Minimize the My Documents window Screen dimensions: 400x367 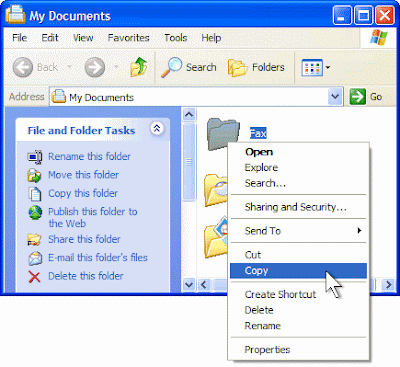pyautogui.click(x=342, y=16)
